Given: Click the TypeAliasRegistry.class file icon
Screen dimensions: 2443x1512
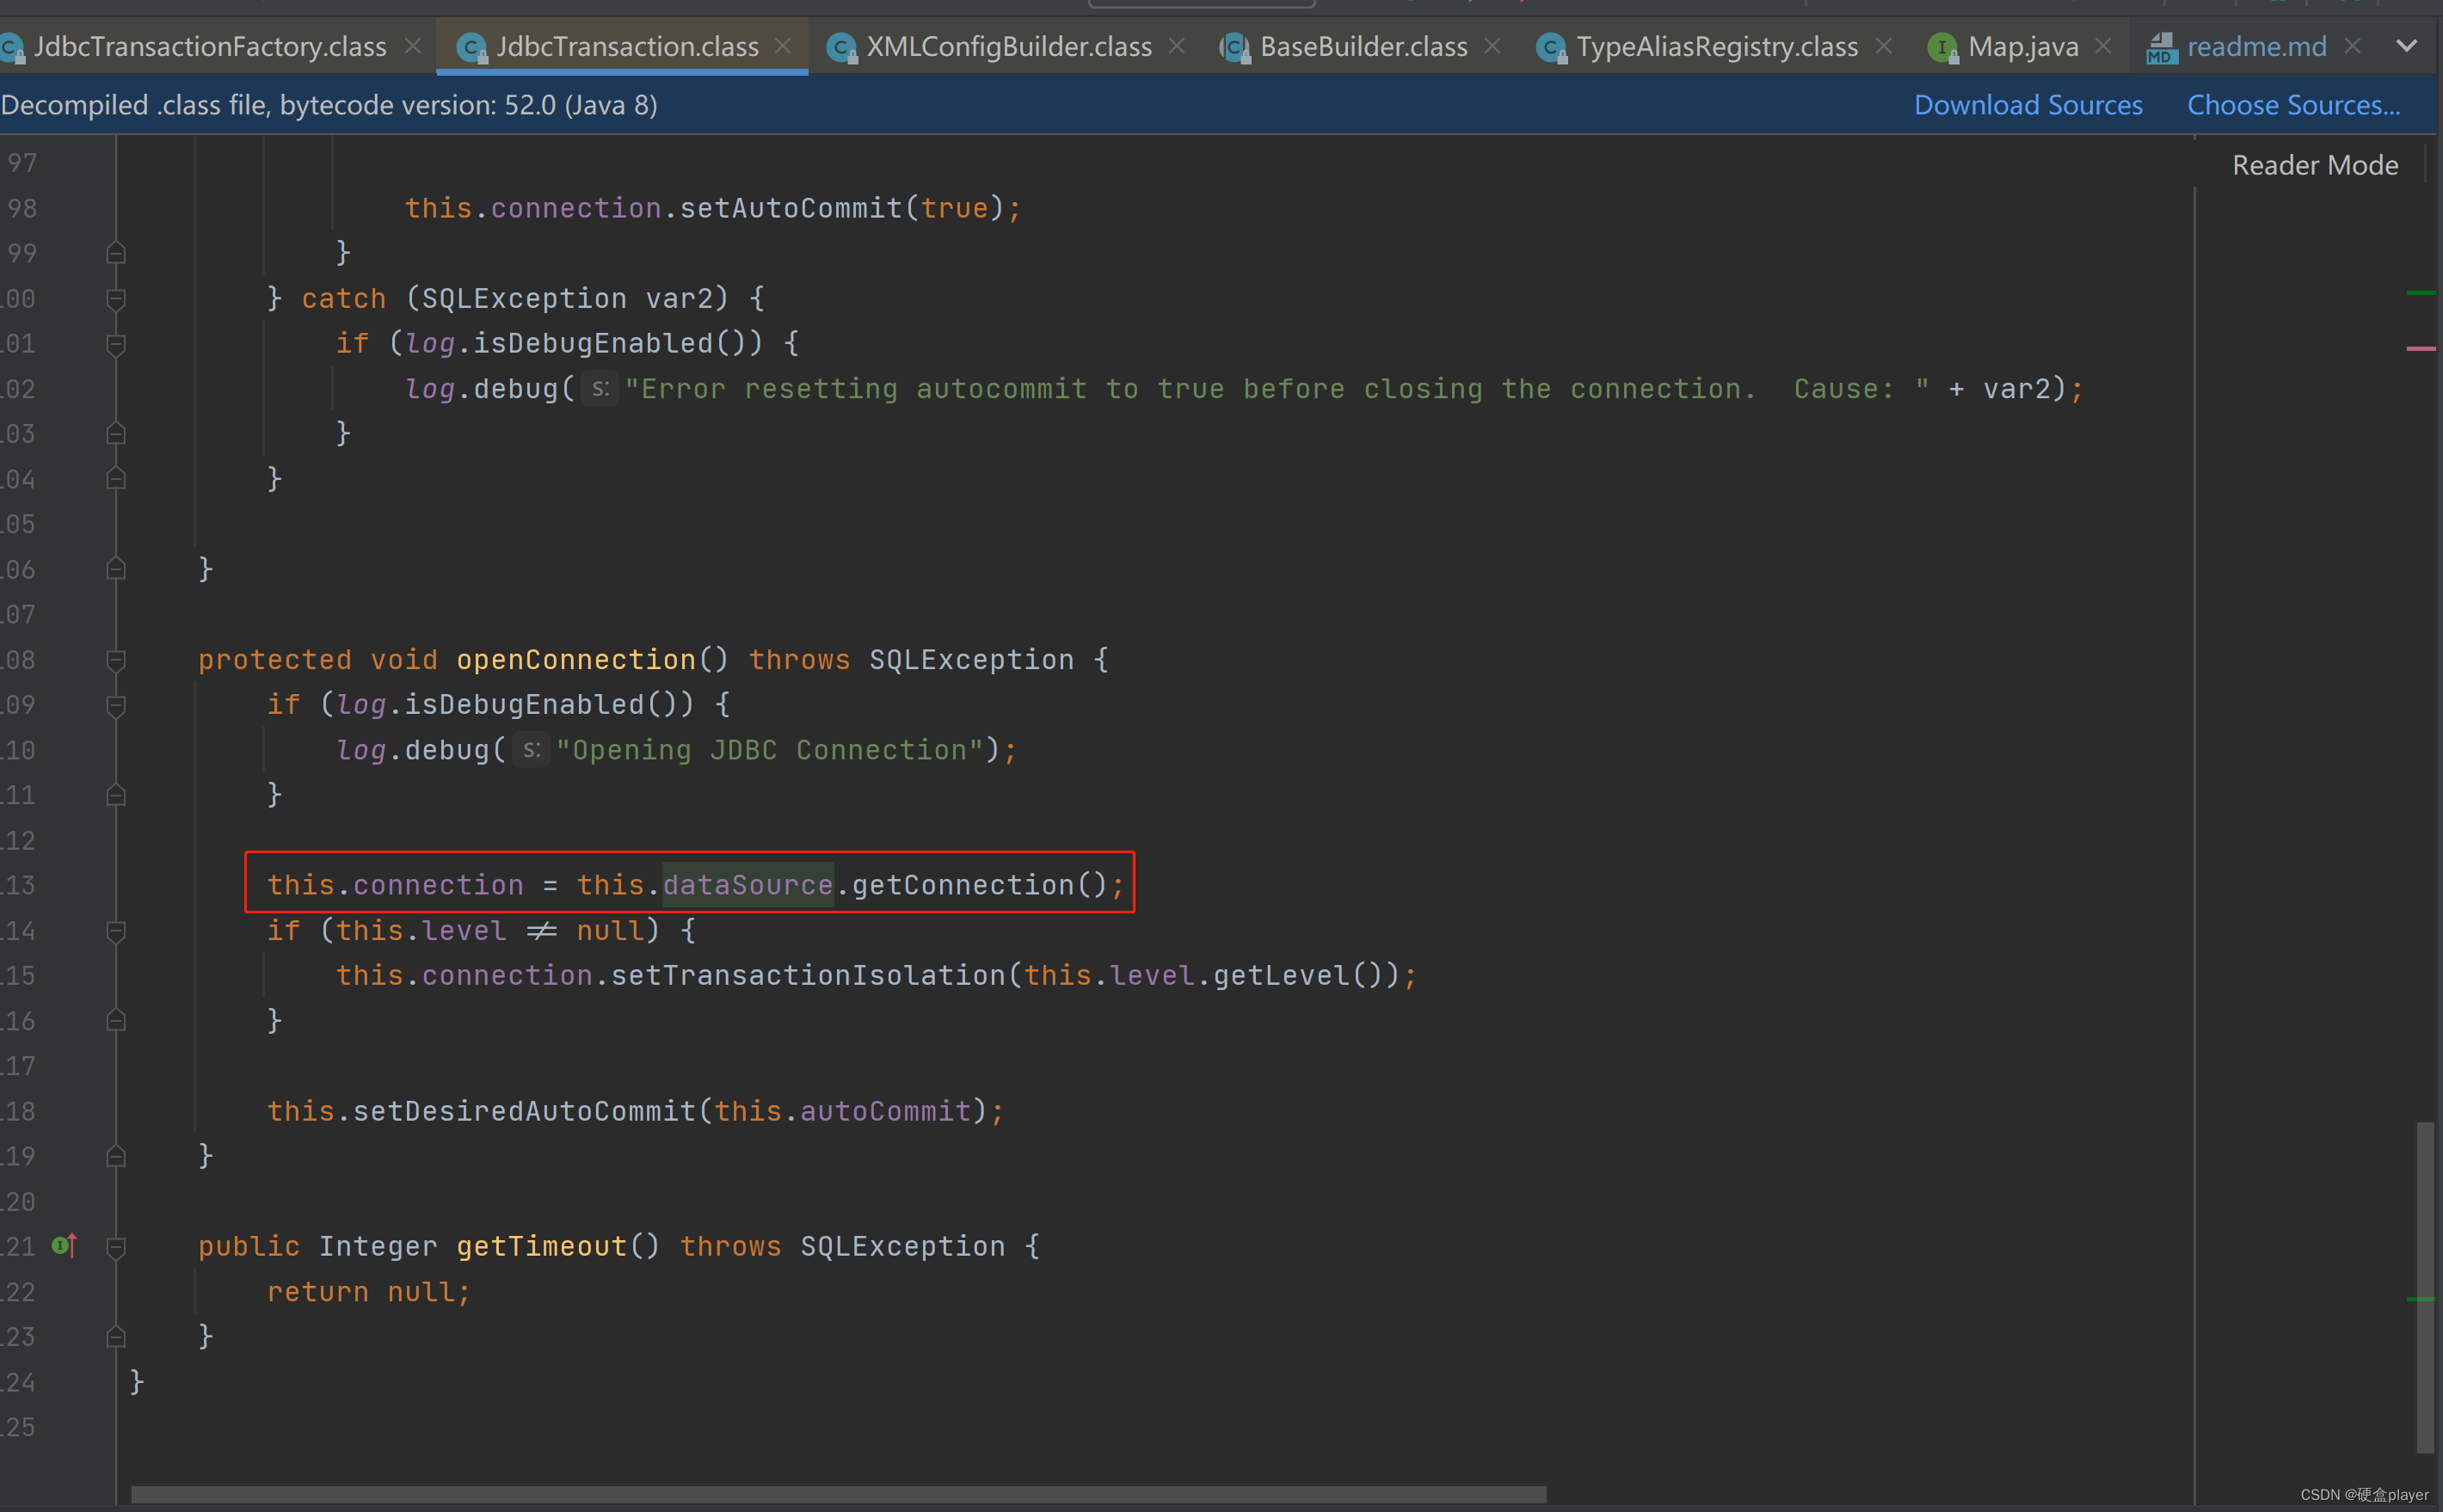Looking at the screenshot, I should [1551, 48].
